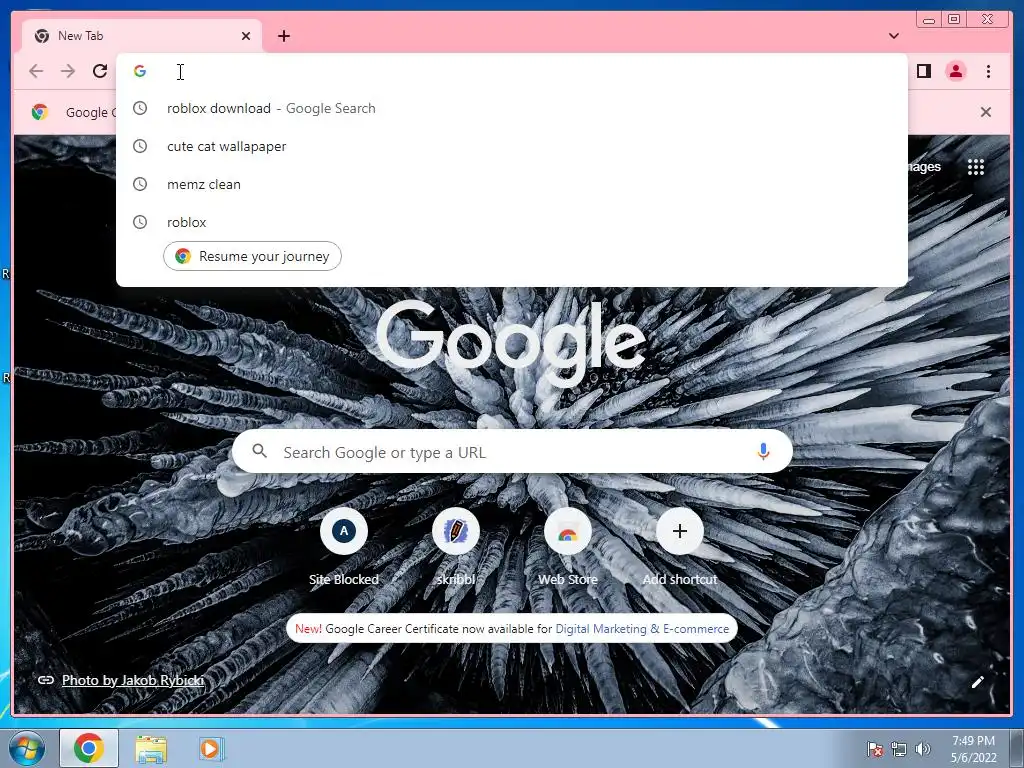This screenshot has width=1024, height=768.
Task: Click the partially visible Images link
Action: point(925,167)
